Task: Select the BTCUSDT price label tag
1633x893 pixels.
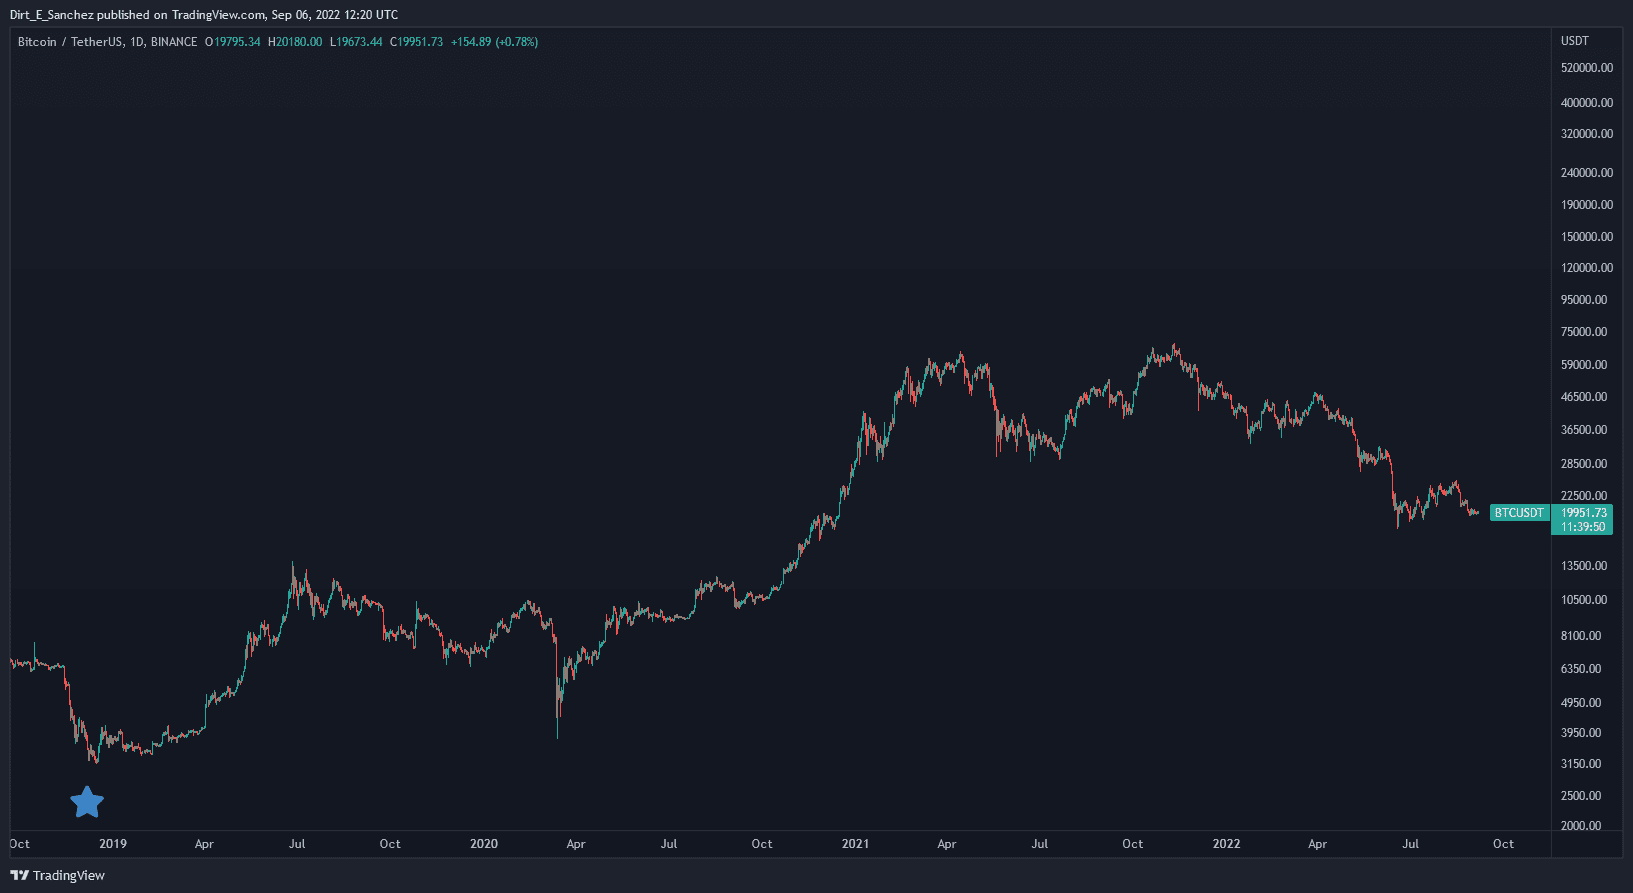Action: click(1519, 513)
